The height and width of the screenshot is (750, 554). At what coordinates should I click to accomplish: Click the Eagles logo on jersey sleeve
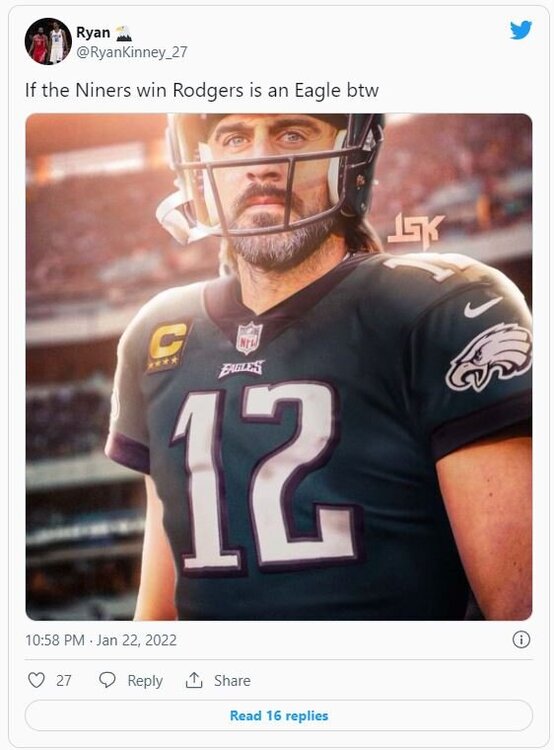(488, 356)
